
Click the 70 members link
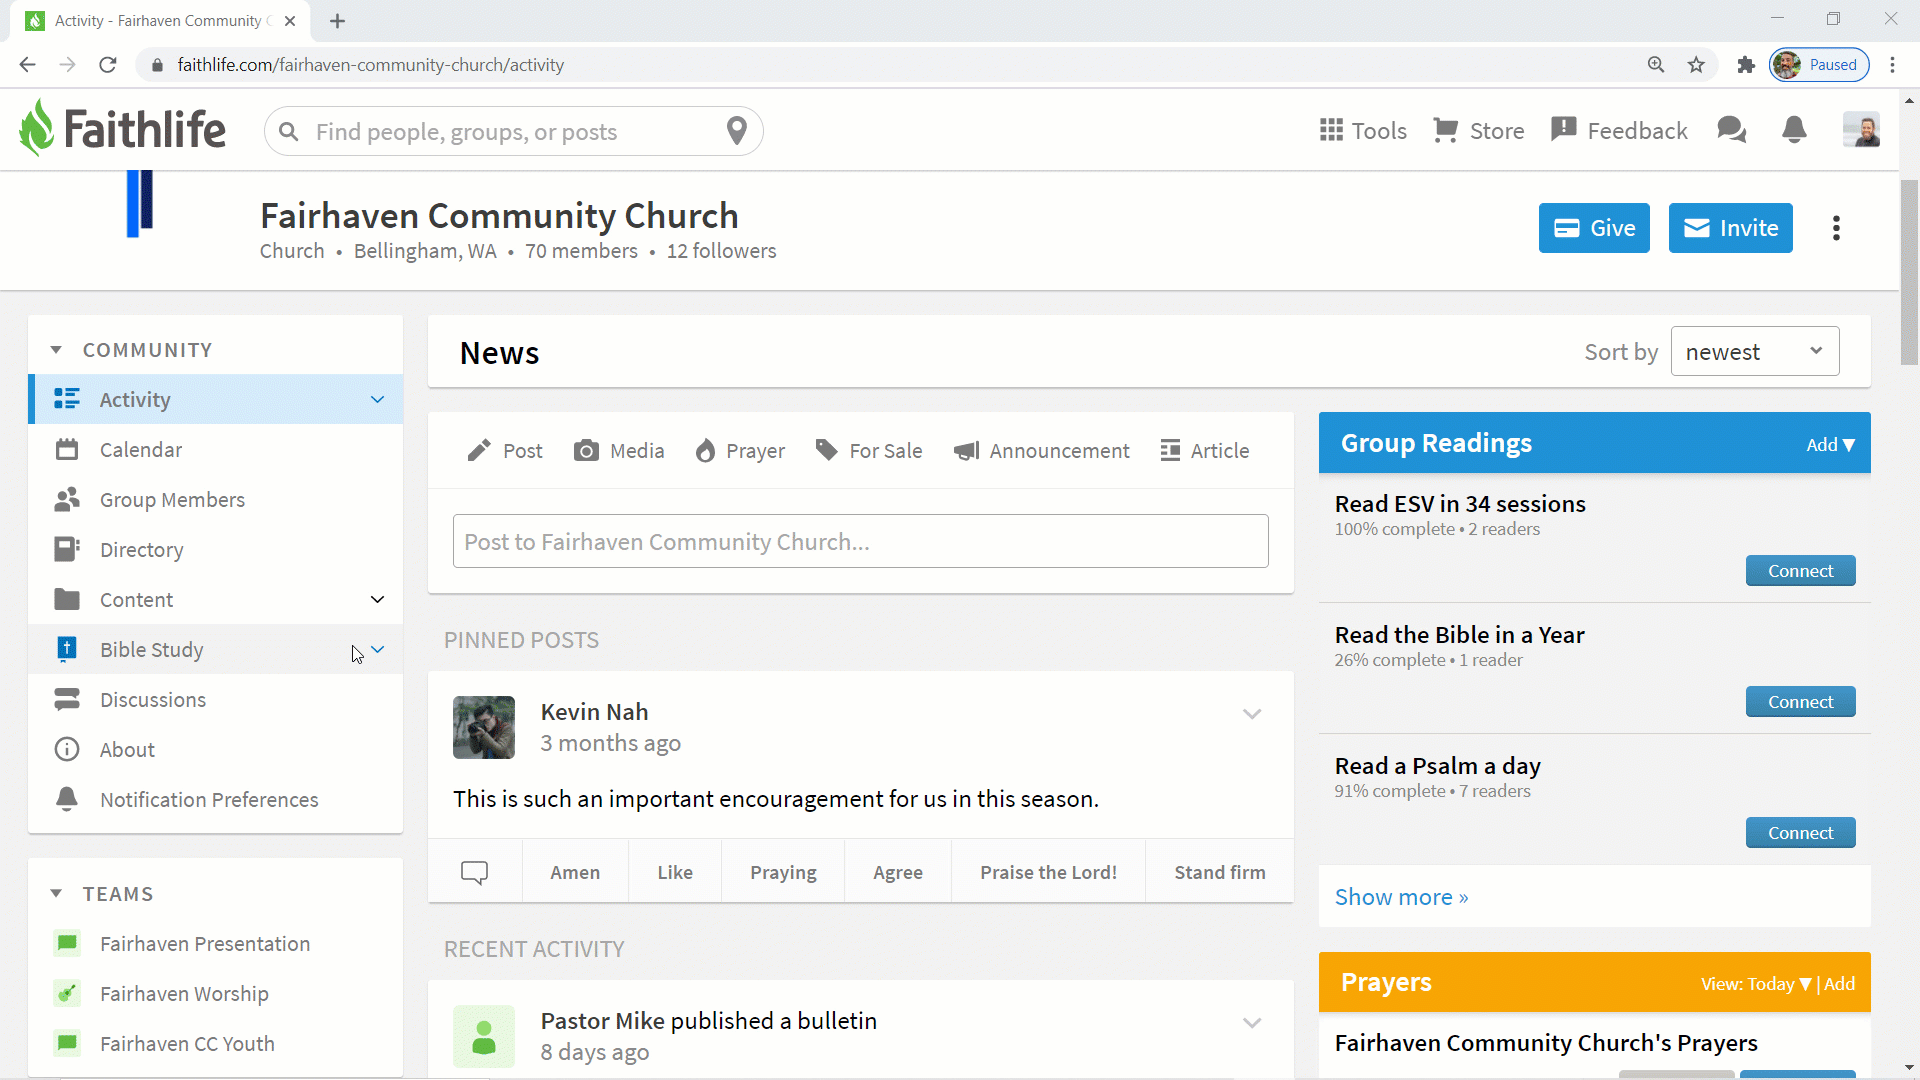pos(581,251)
